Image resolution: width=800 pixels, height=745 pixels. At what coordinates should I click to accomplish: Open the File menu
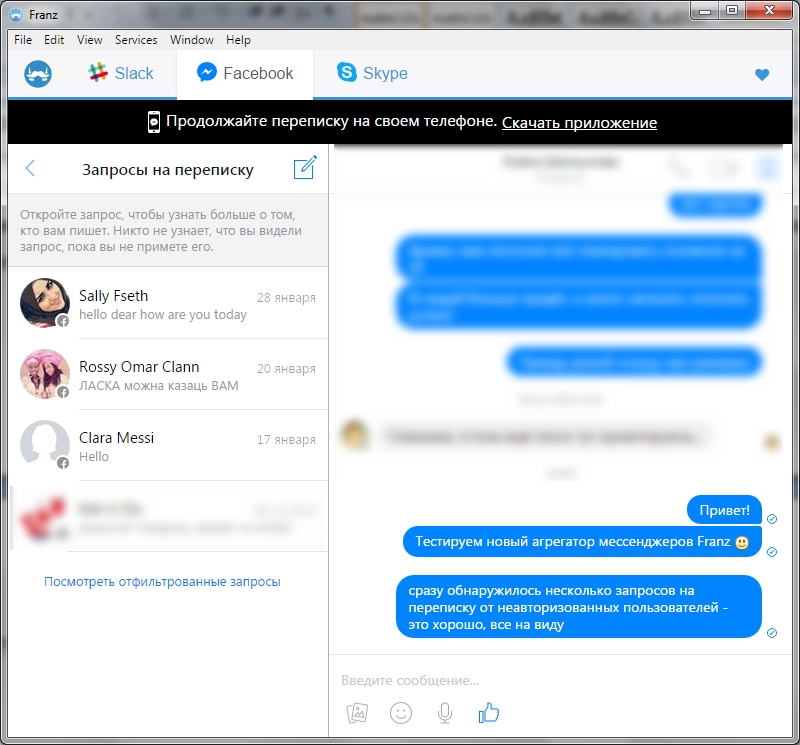tap(23, 40)
